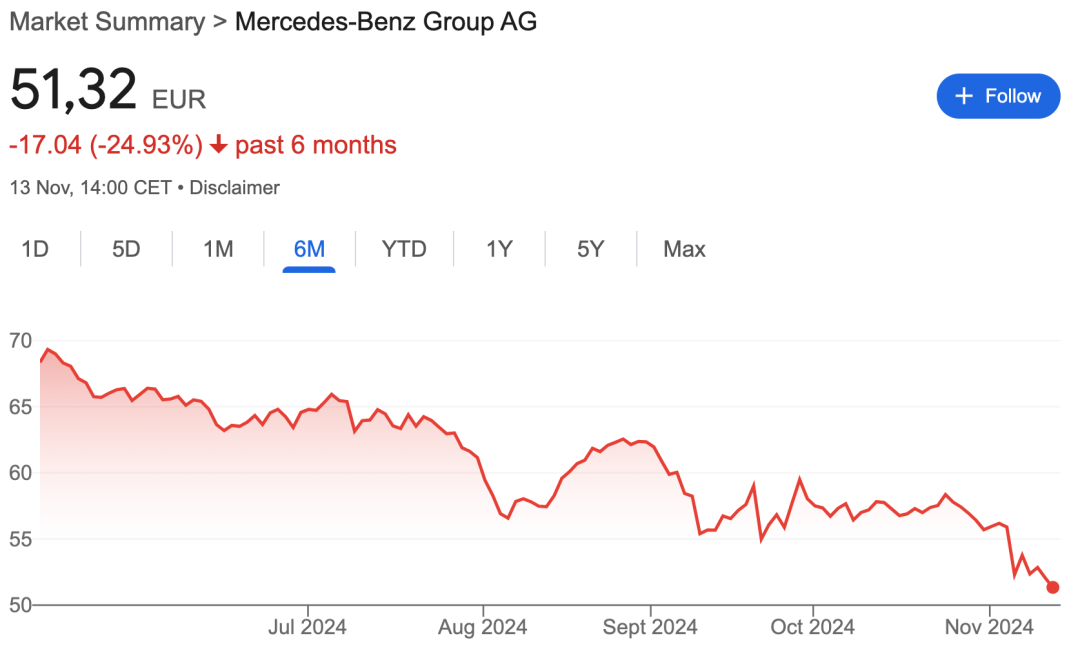Select the 1D time range tab
Image resolution: width=1080 pixels, height=649 pixels.
point(35,249)
